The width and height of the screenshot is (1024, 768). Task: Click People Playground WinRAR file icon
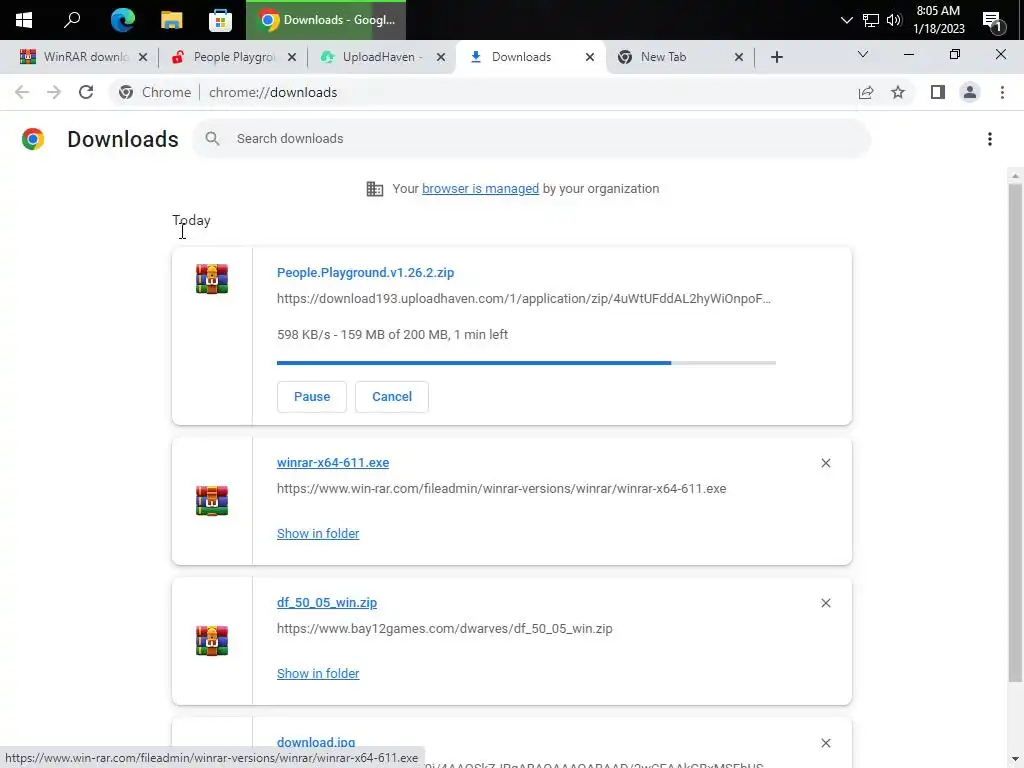212,279
